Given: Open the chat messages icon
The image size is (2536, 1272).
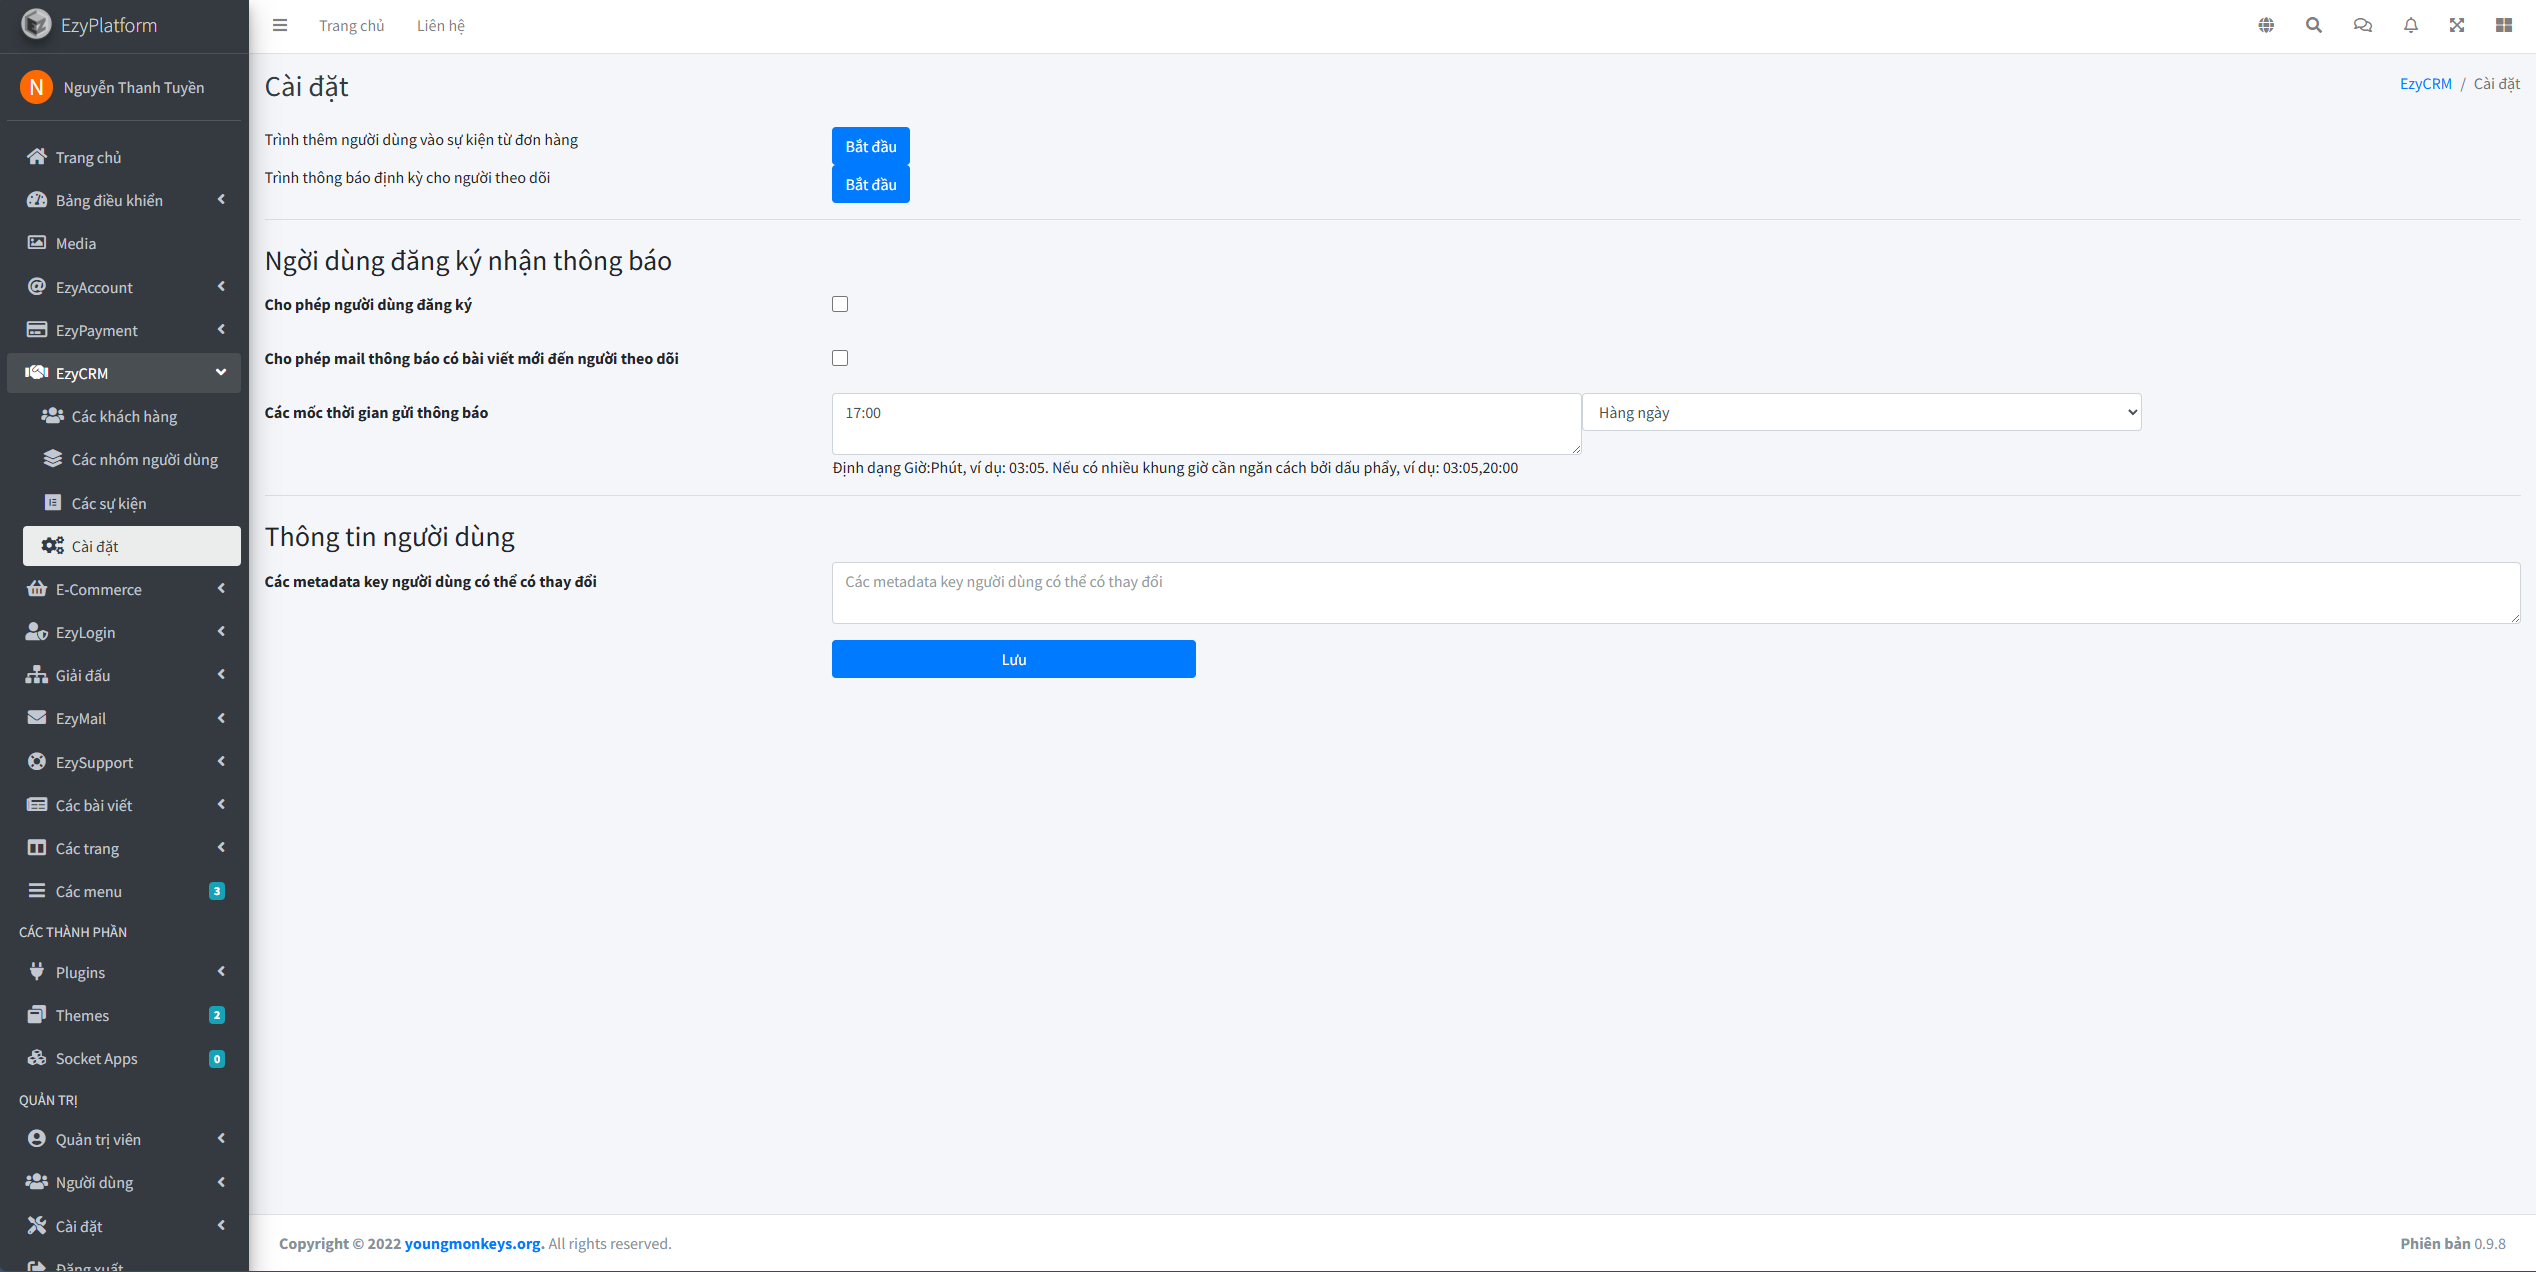Looking at the screenshot, I should (x=2362, y=26).
